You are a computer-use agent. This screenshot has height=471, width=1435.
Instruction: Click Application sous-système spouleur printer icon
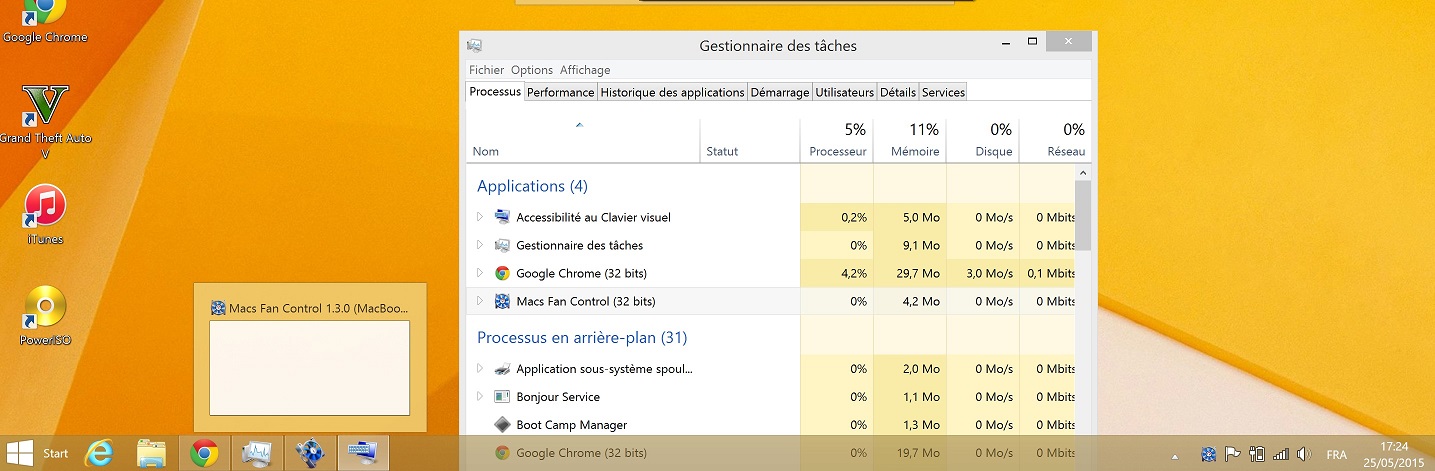[502, 369]
